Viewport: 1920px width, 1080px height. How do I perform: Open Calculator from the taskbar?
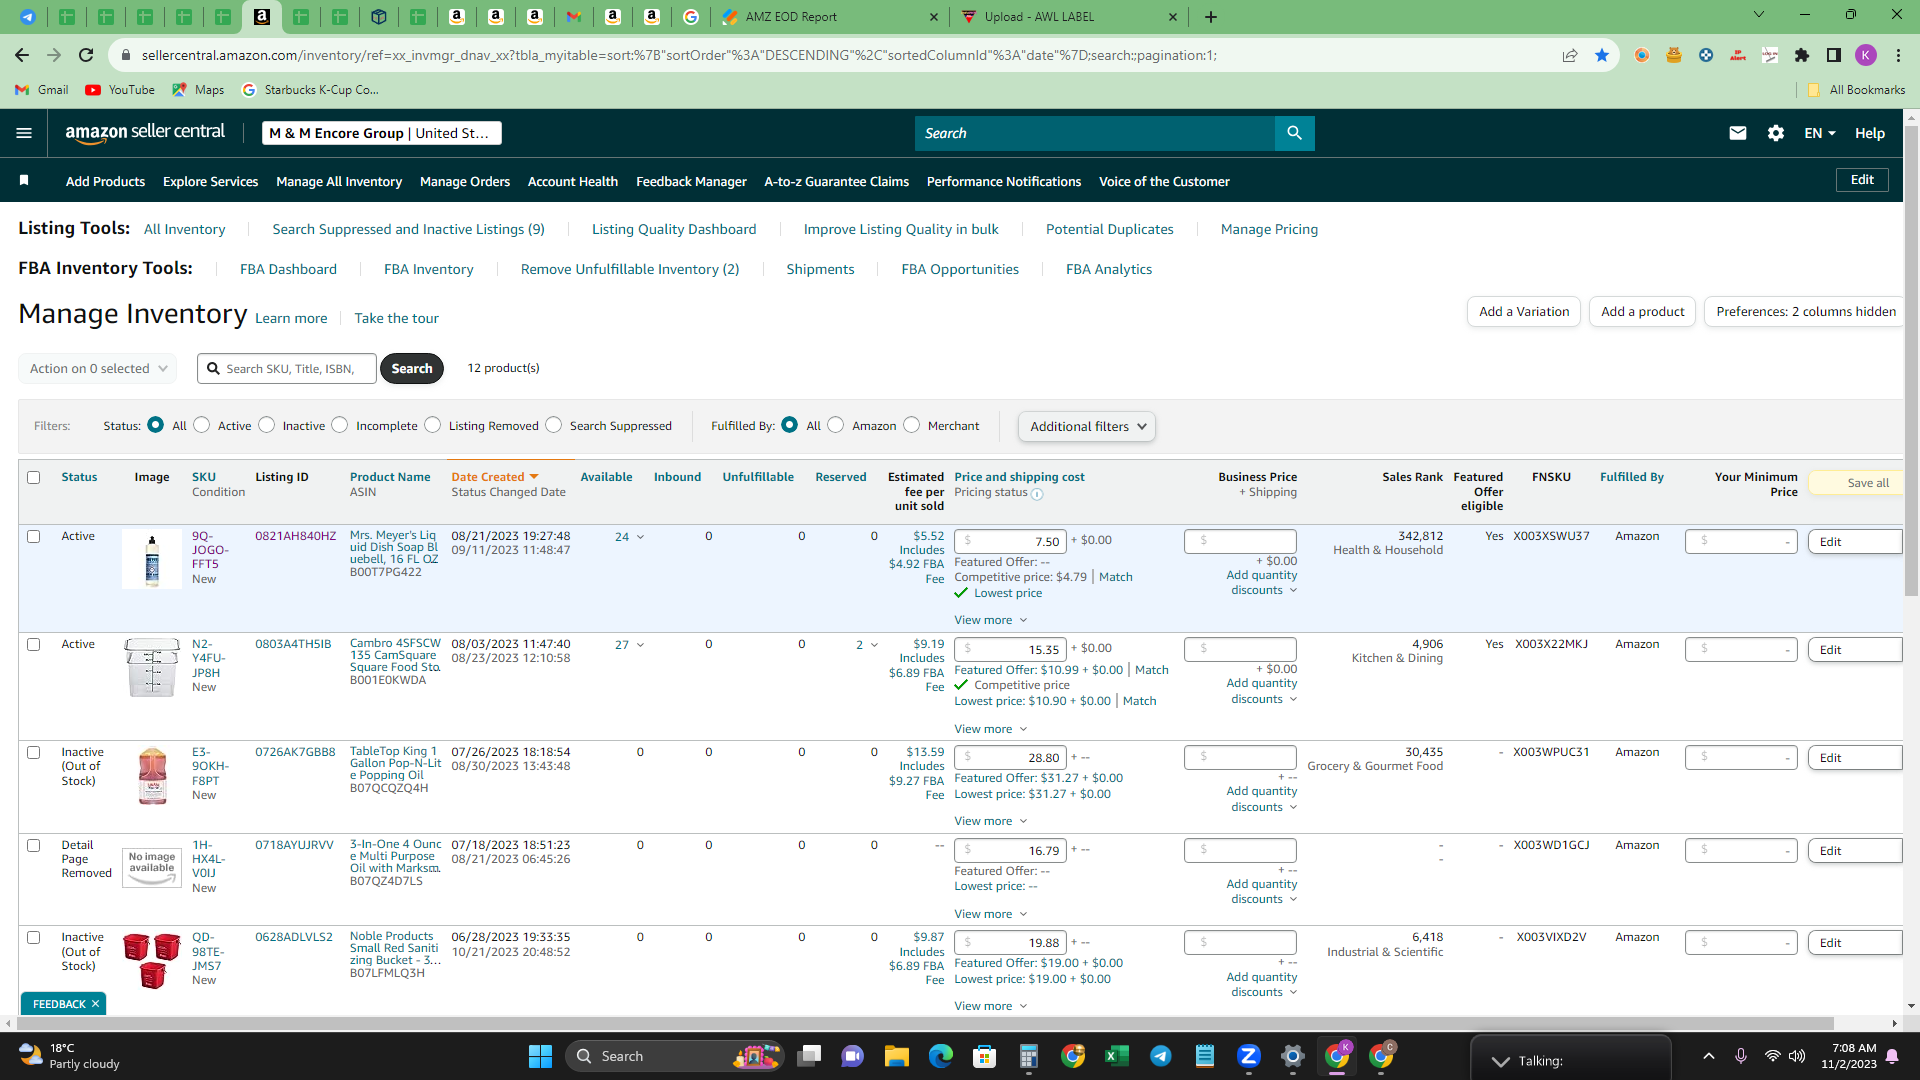coord(1029,1056)
